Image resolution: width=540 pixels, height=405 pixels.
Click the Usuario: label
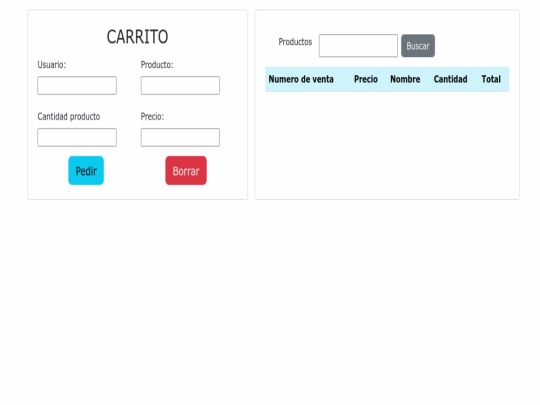click(52, 65)
